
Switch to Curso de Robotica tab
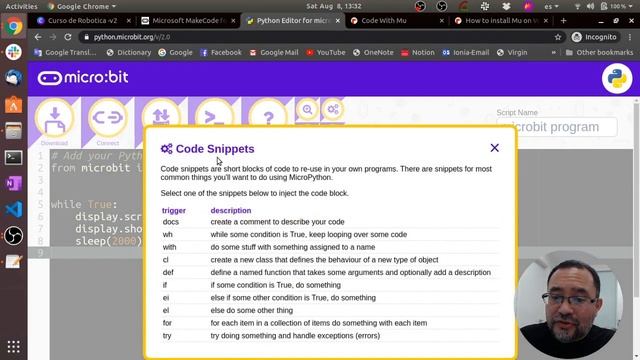83,20
